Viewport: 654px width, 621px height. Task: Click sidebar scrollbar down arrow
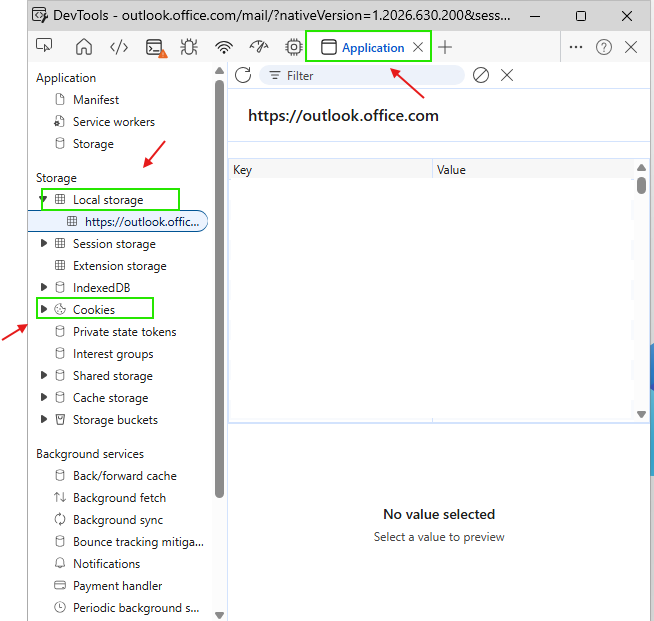coord(219,615)
